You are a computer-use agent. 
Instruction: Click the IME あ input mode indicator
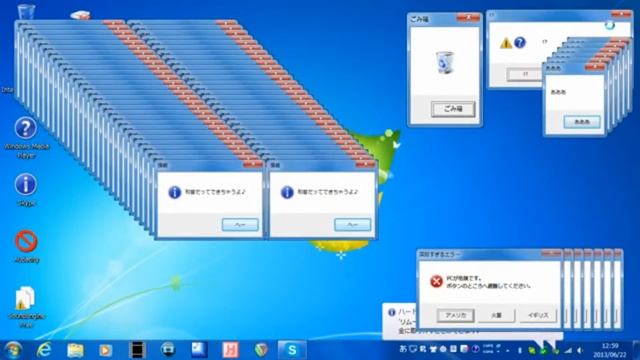403,349
